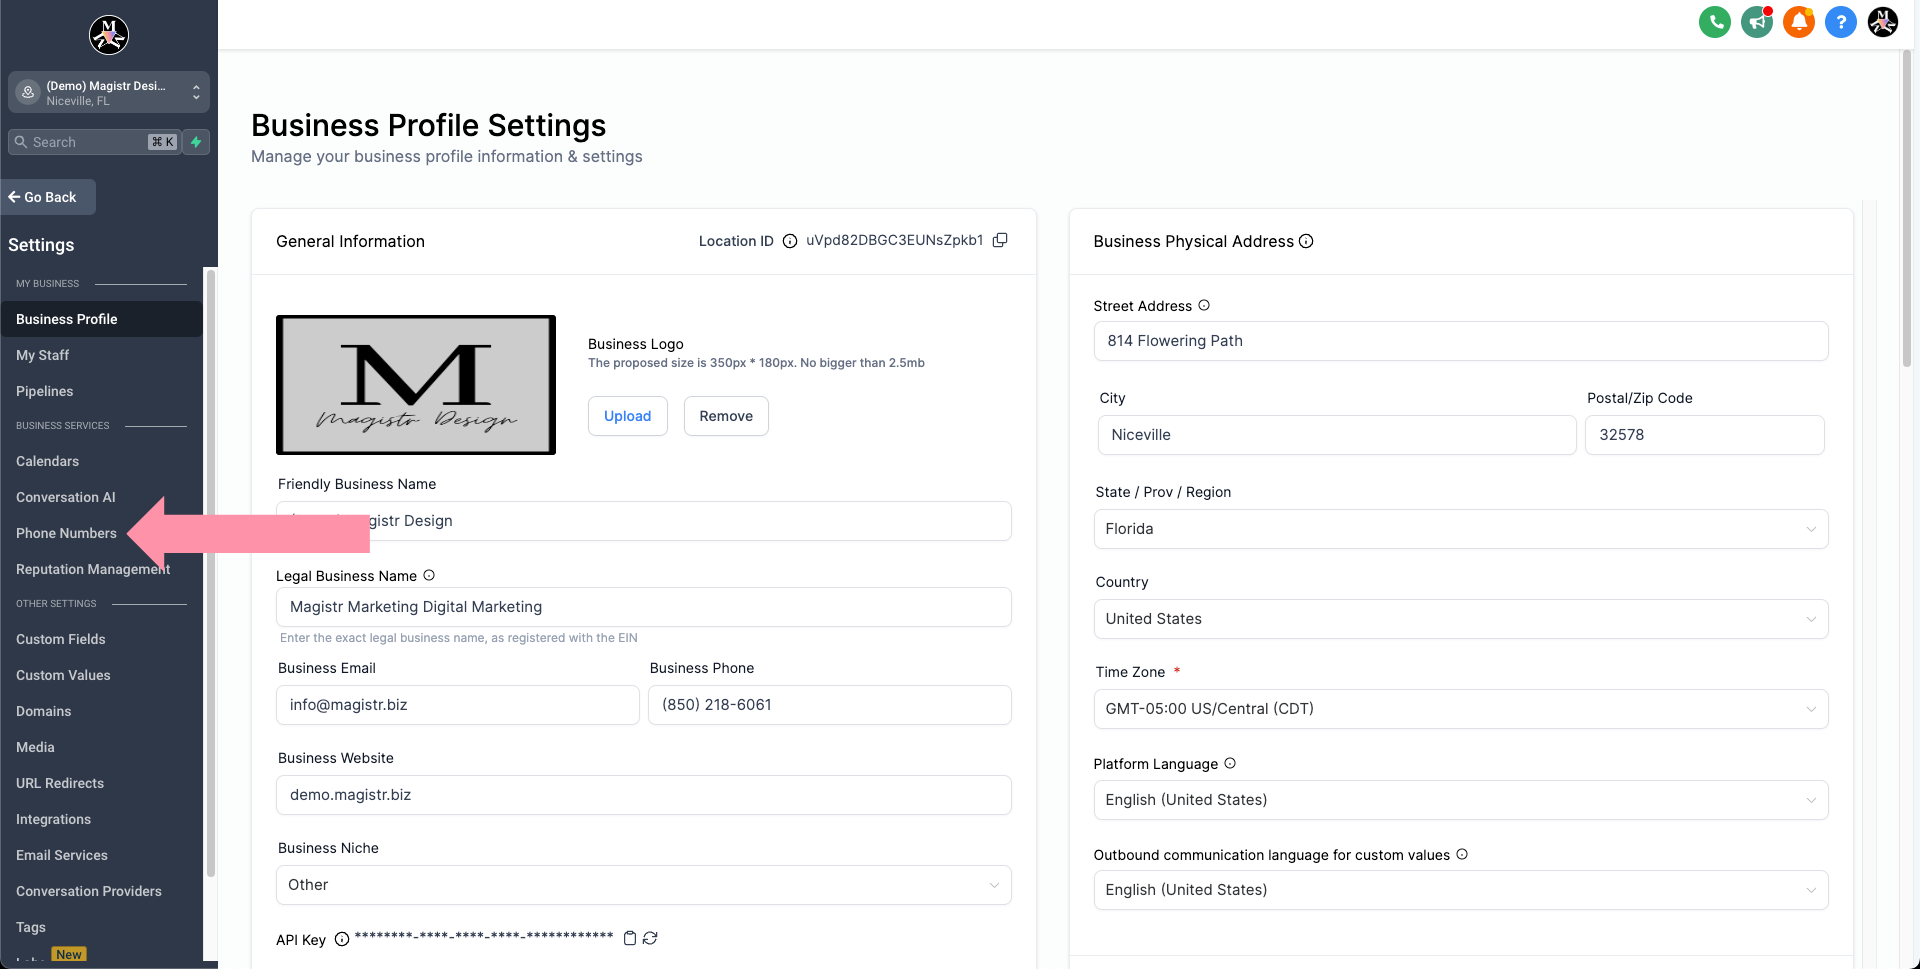Click the green lightning quick actions icon
The image size is (1920, 969).
coord(196,142)
